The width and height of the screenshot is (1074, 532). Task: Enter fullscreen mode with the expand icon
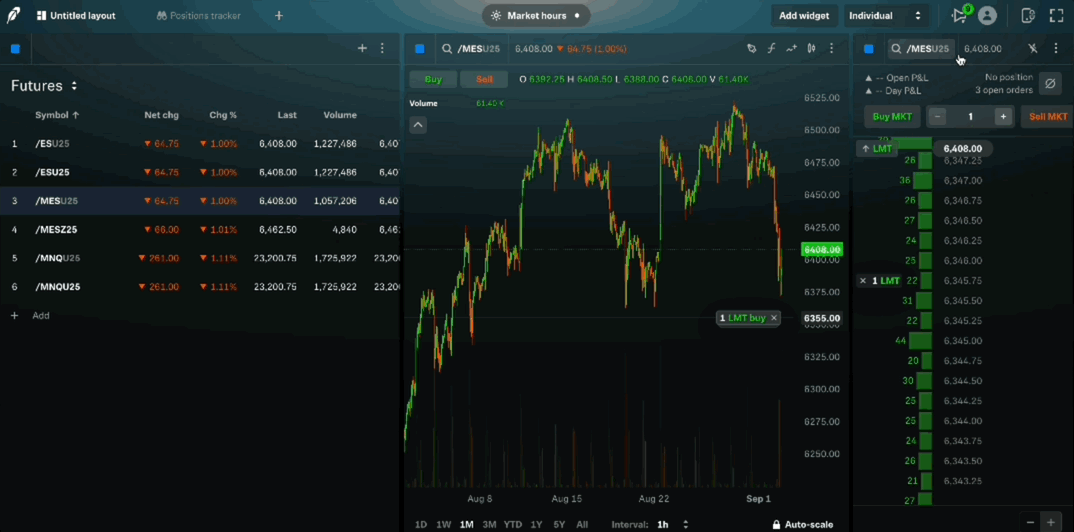tap(1056, 15)
